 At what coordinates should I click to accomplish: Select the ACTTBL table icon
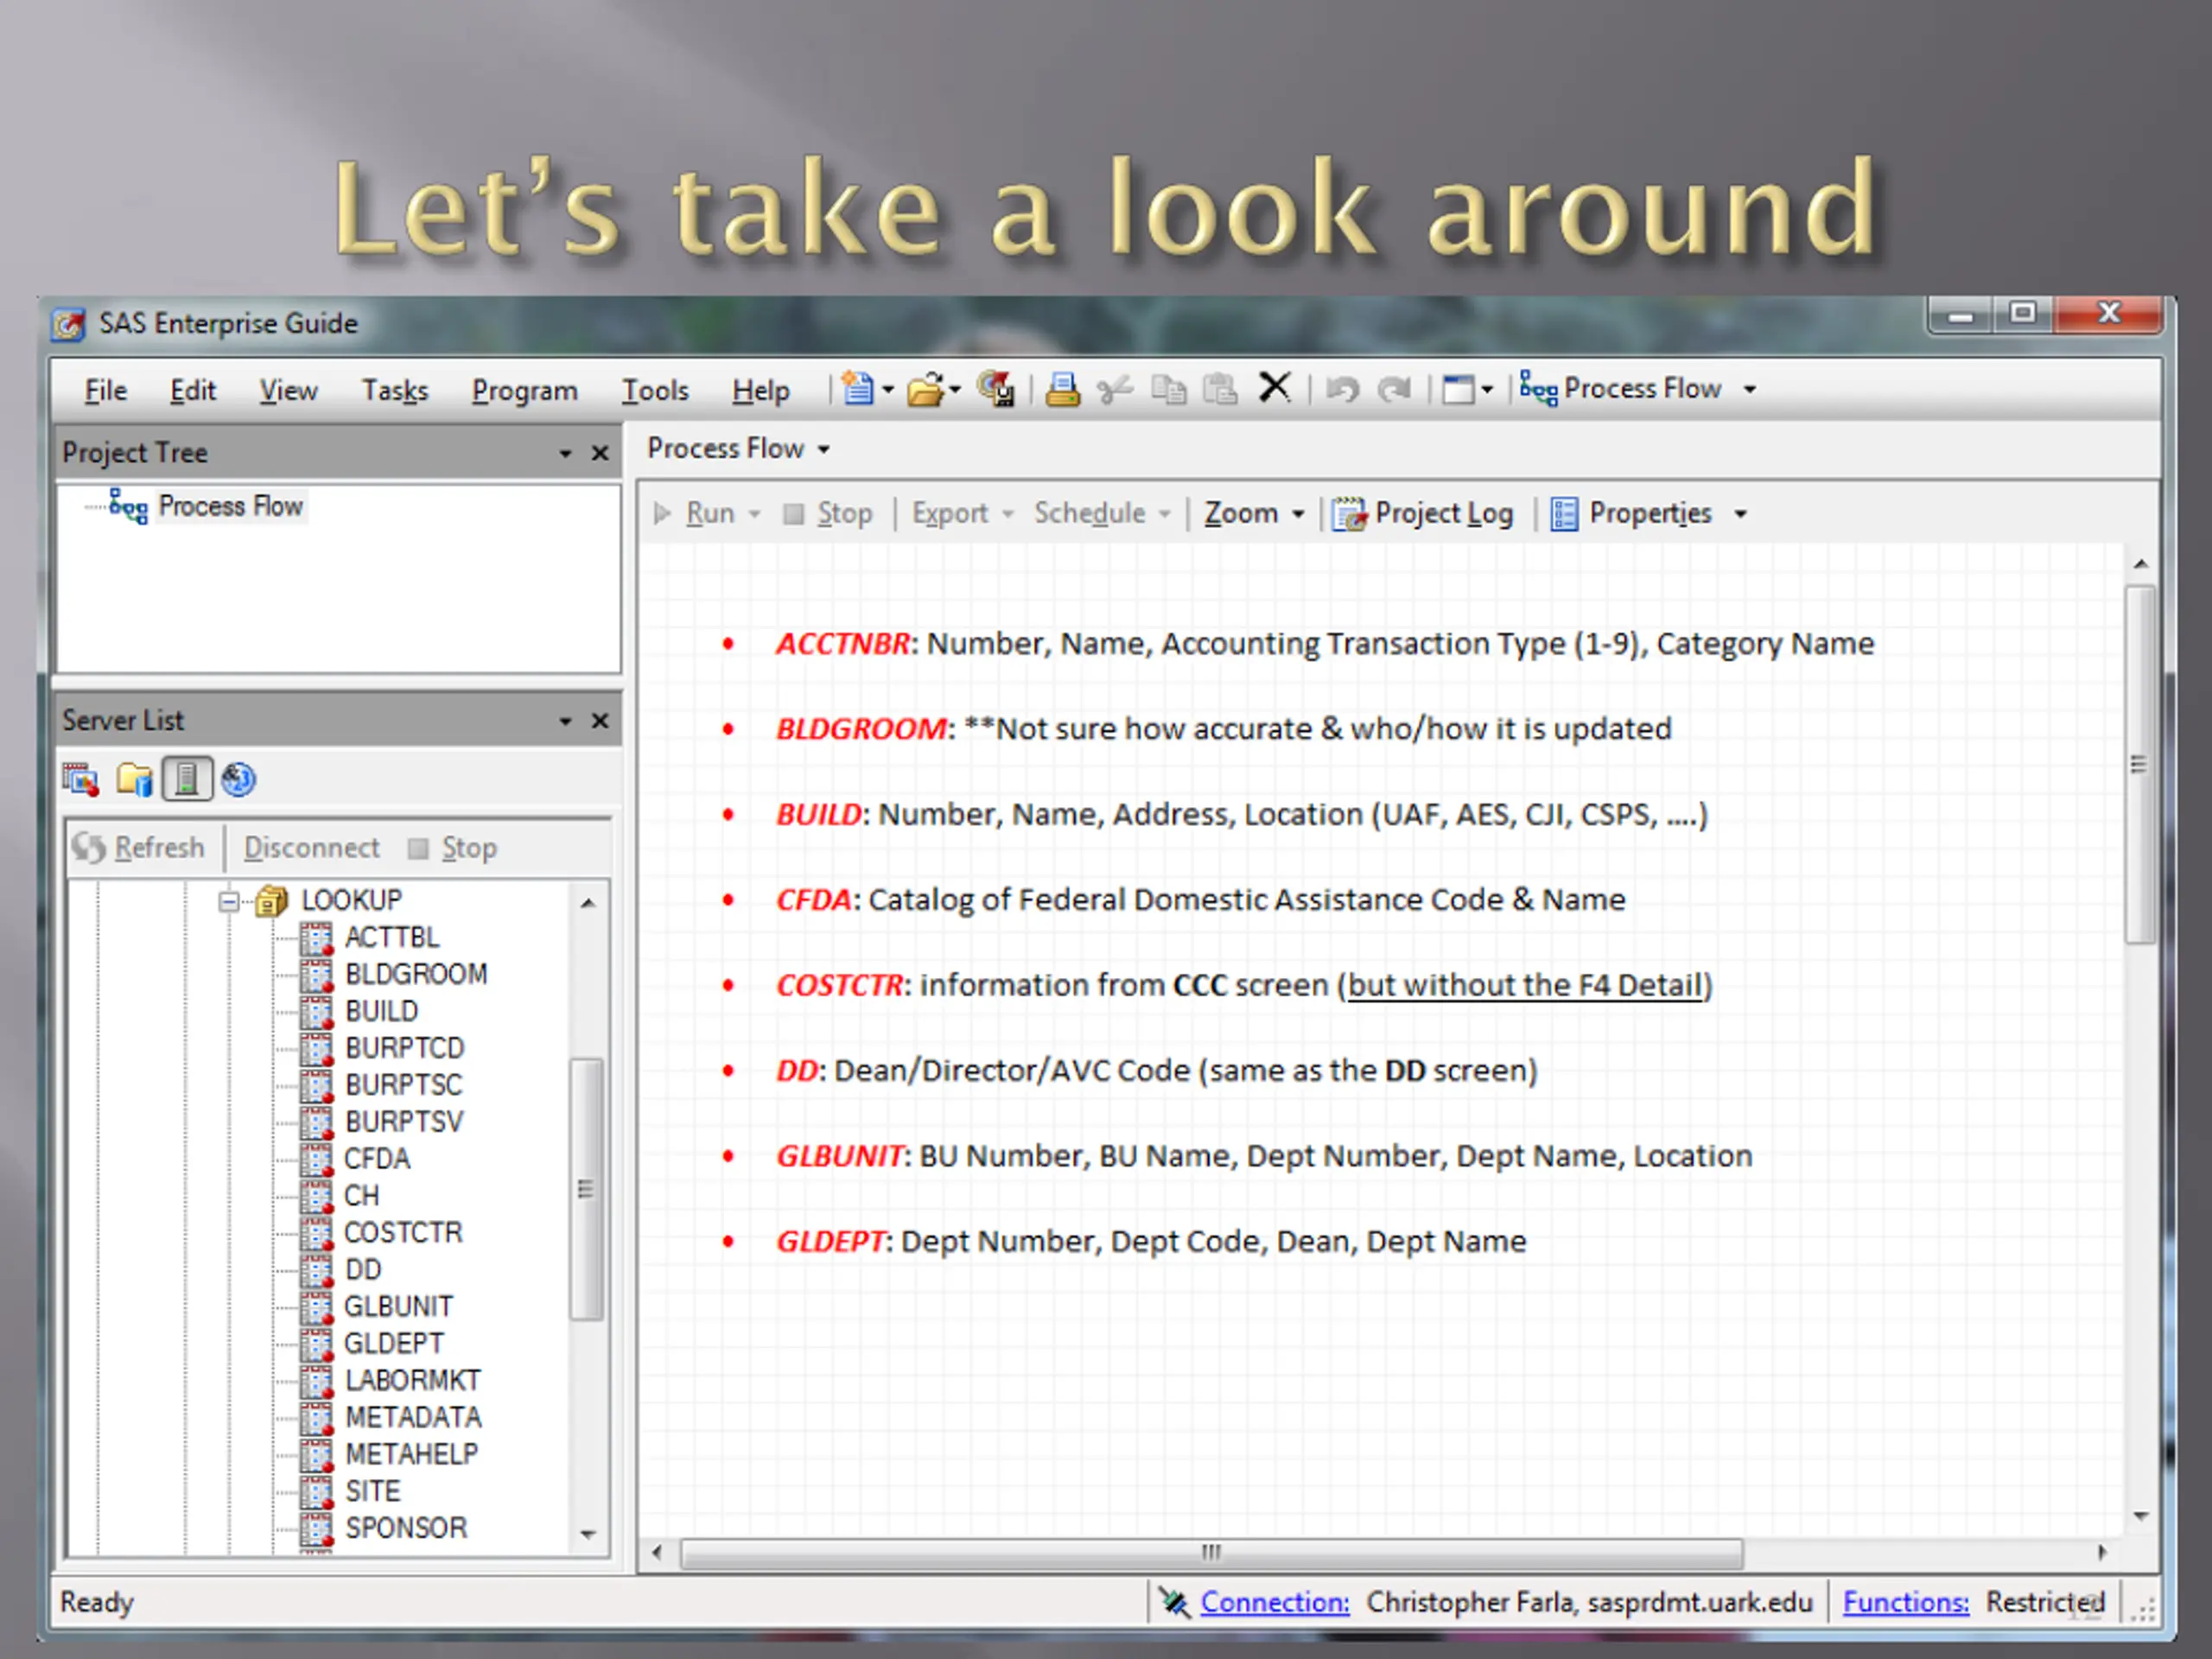(316, 938)
